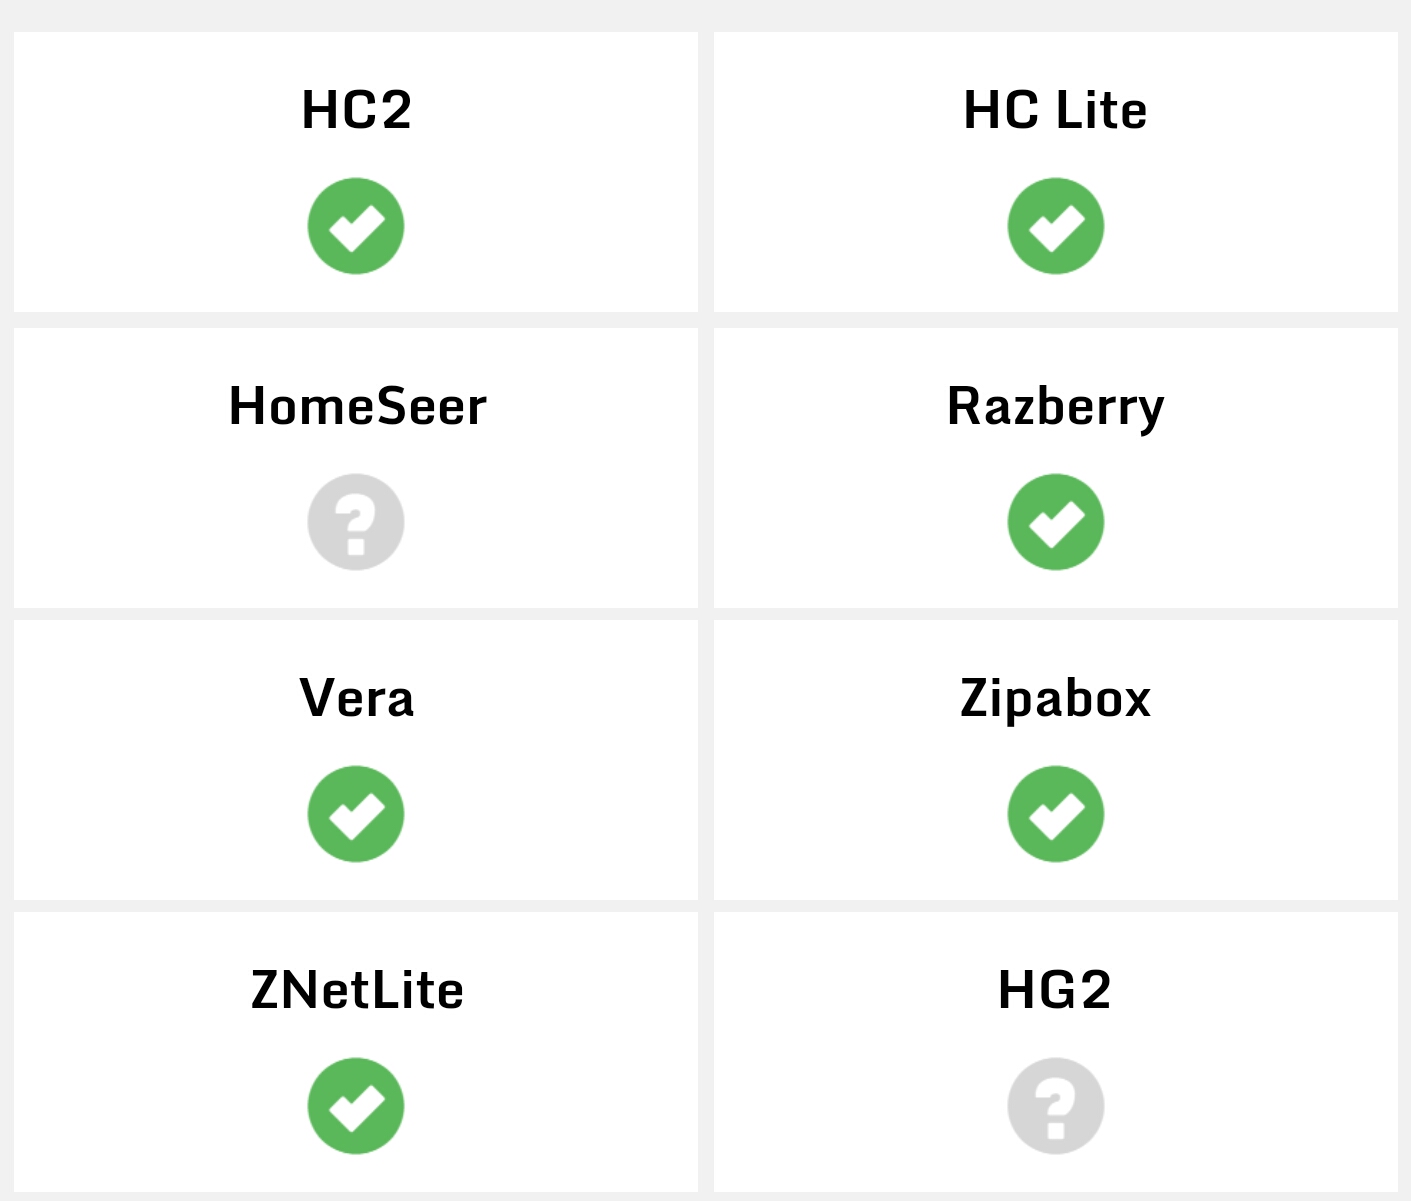Click the gray question mark under HG2
This screenshot has width=1411, height=1201.
pos(1056,1106)
